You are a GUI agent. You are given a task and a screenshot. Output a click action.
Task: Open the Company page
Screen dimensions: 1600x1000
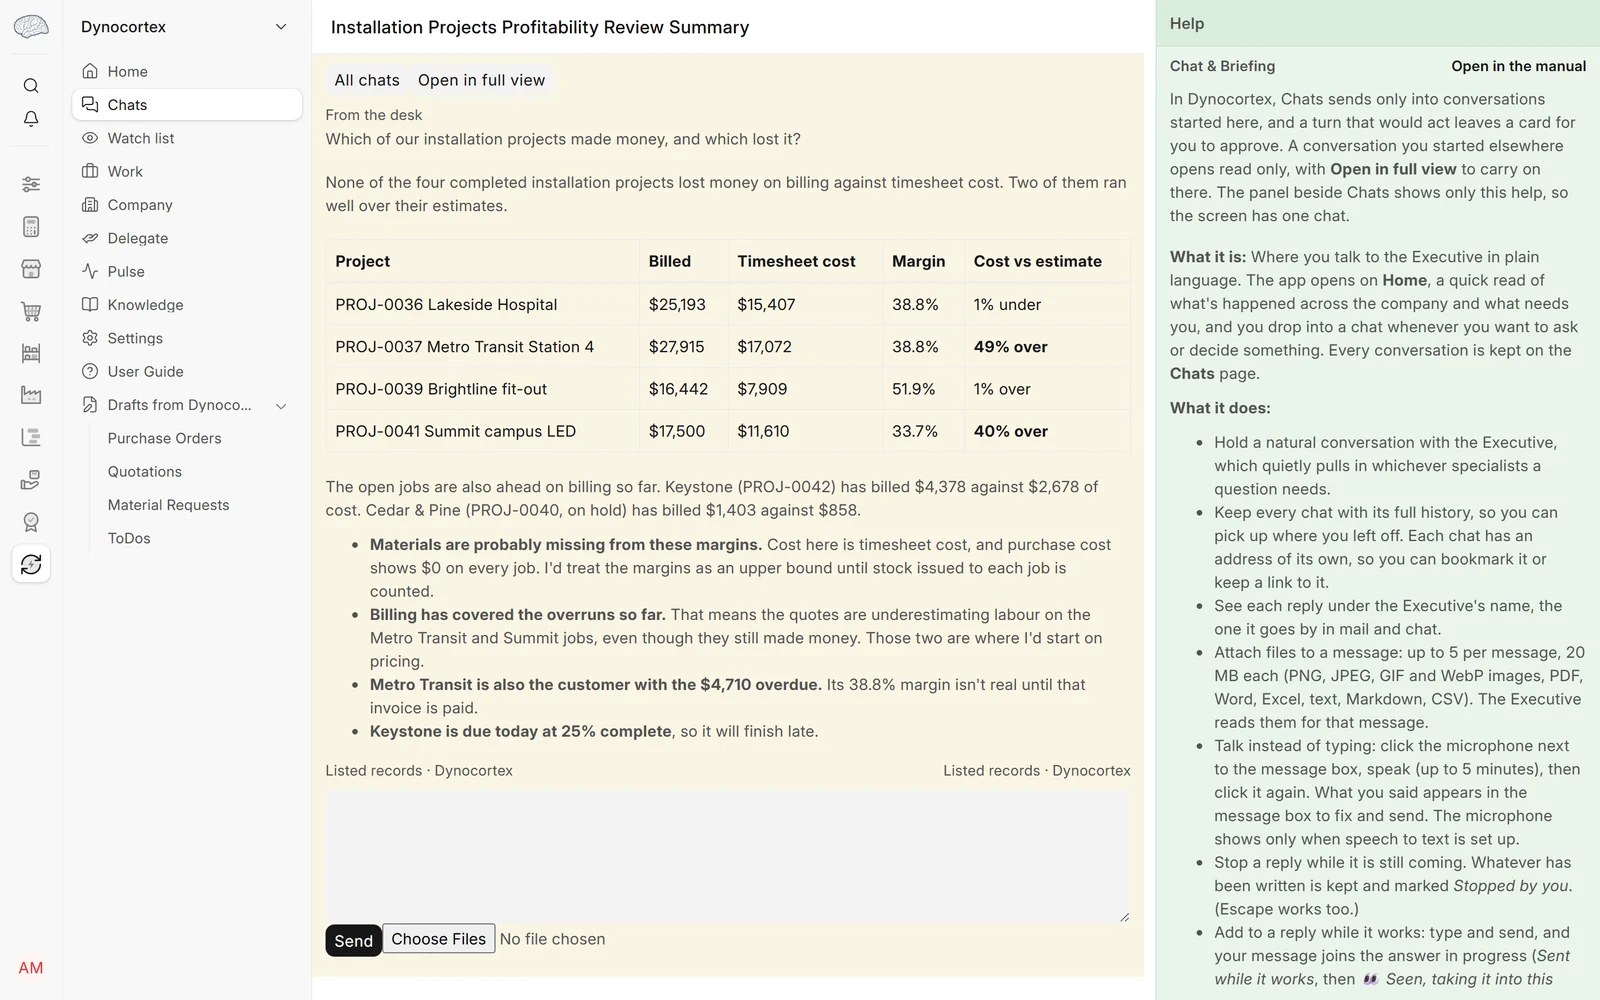tap(187, 204)
